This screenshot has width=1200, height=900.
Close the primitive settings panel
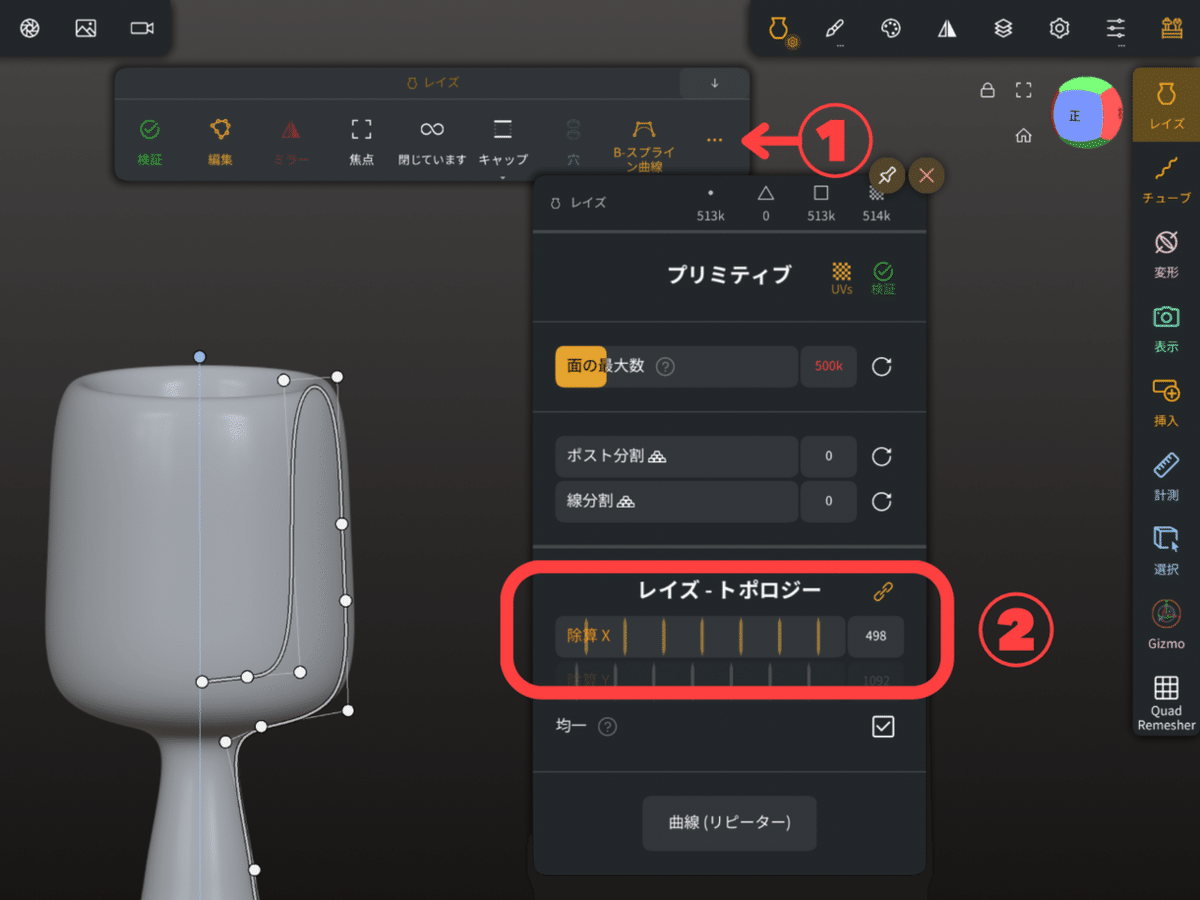click(927, 176)
